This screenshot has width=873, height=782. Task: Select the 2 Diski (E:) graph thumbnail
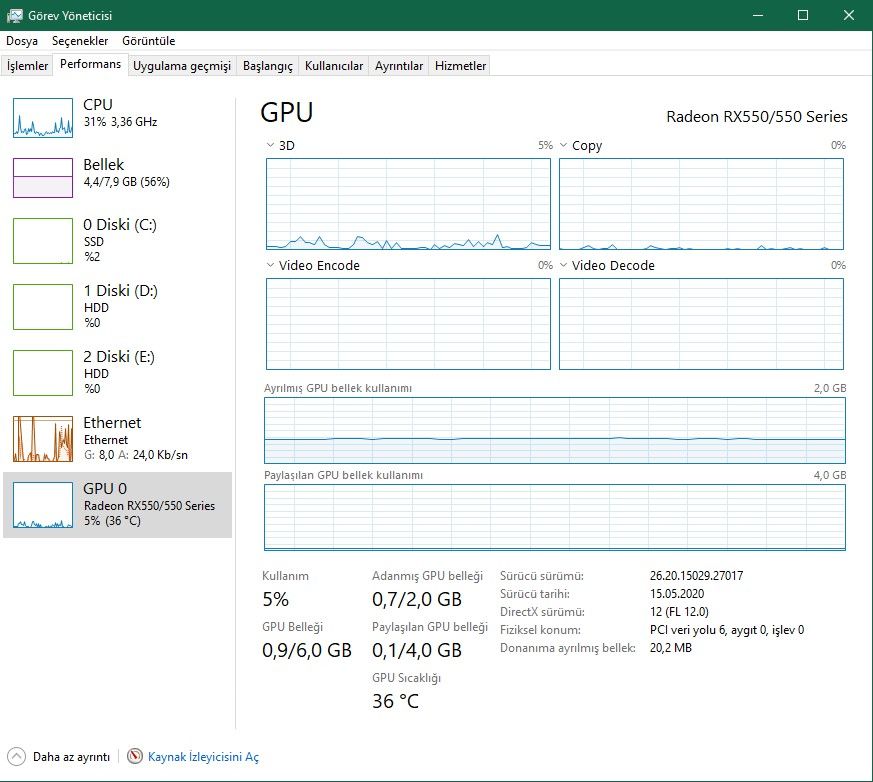tap(43, 373)
